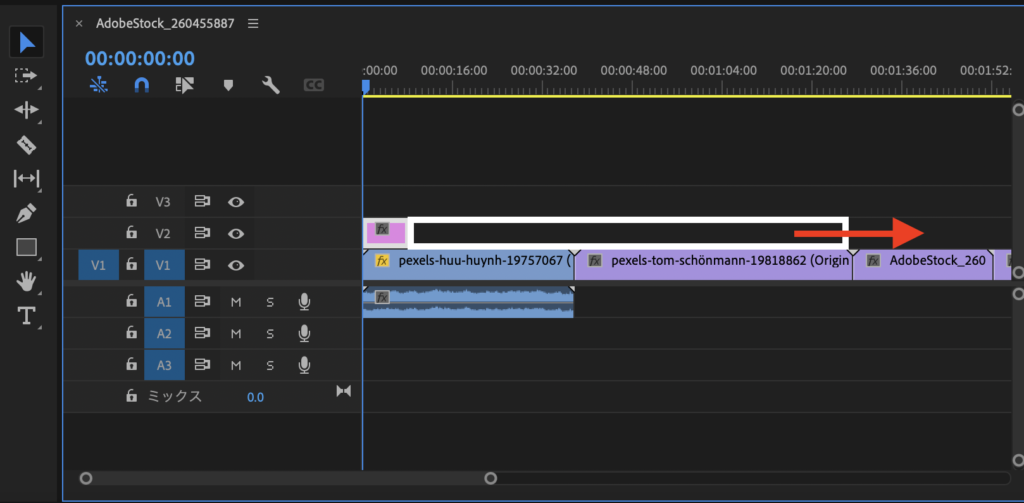Select the pexels-tom-schönmann clip on V1
1024x503 pixels.
(713, 261)
